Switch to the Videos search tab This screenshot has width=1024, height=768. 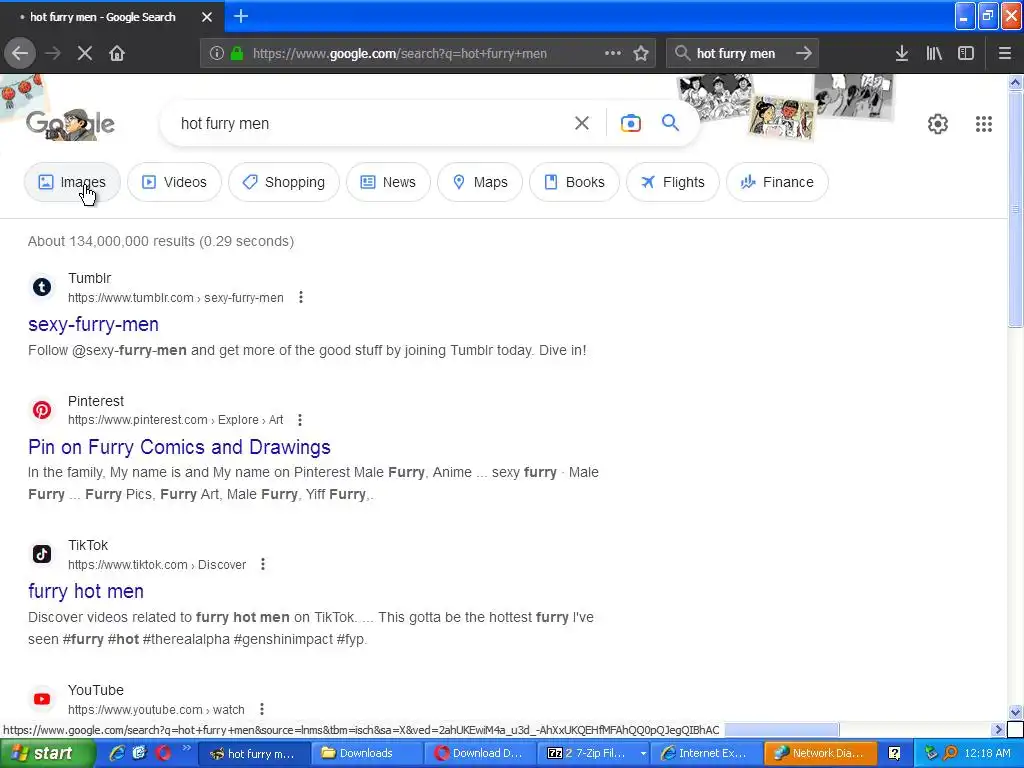[174, 182]
